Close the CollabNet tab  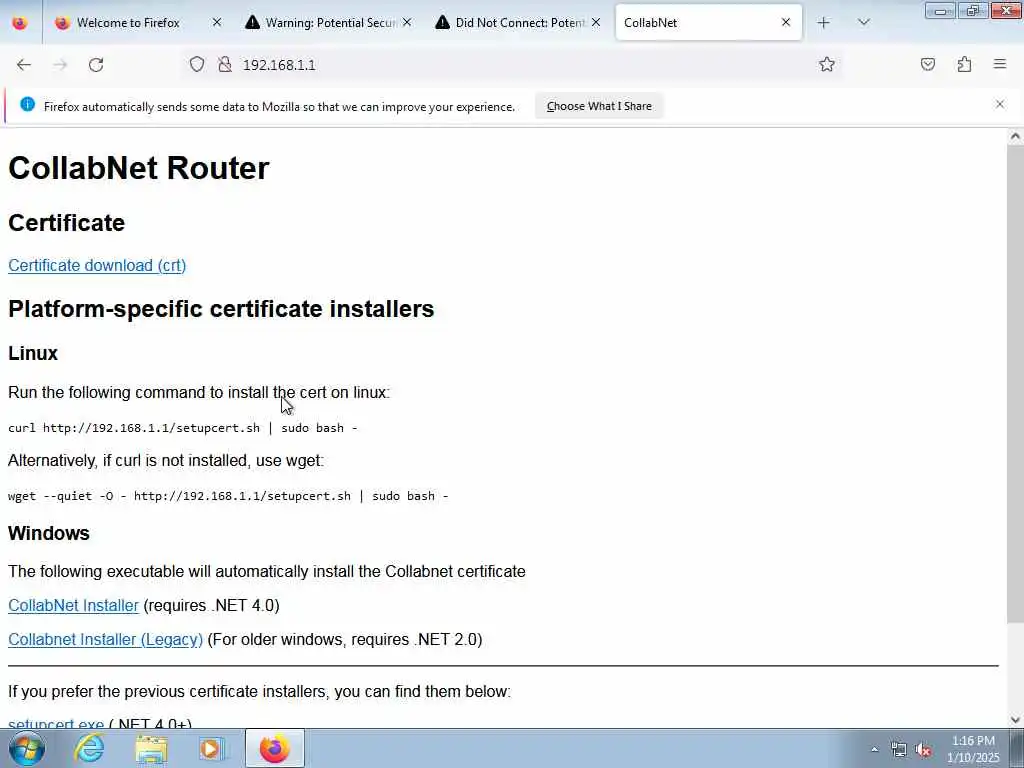(x=786, y=22)
